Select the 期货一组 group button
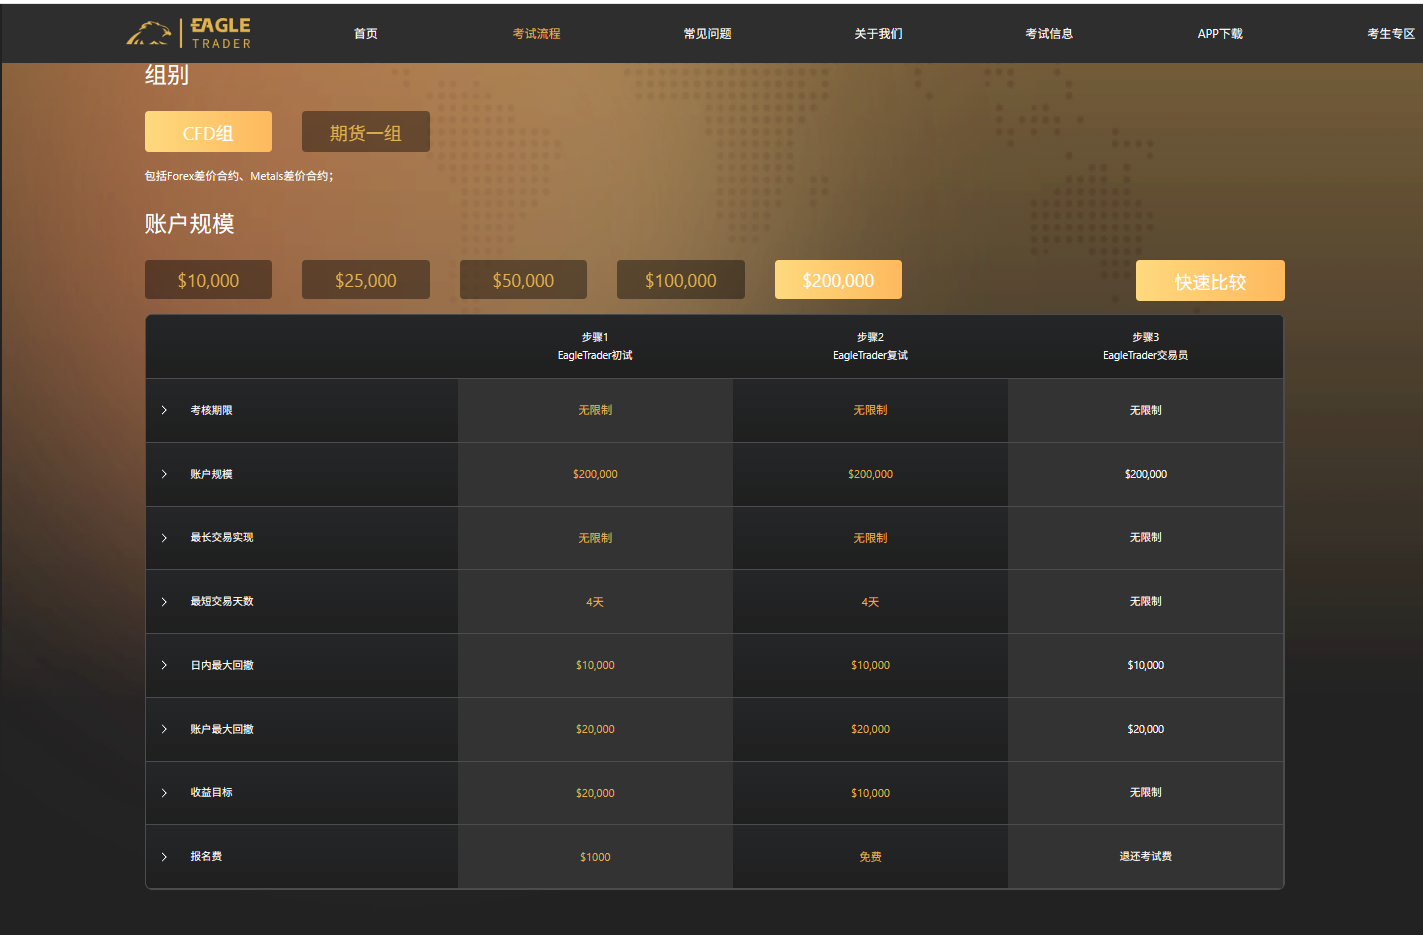 coord(366,132)
